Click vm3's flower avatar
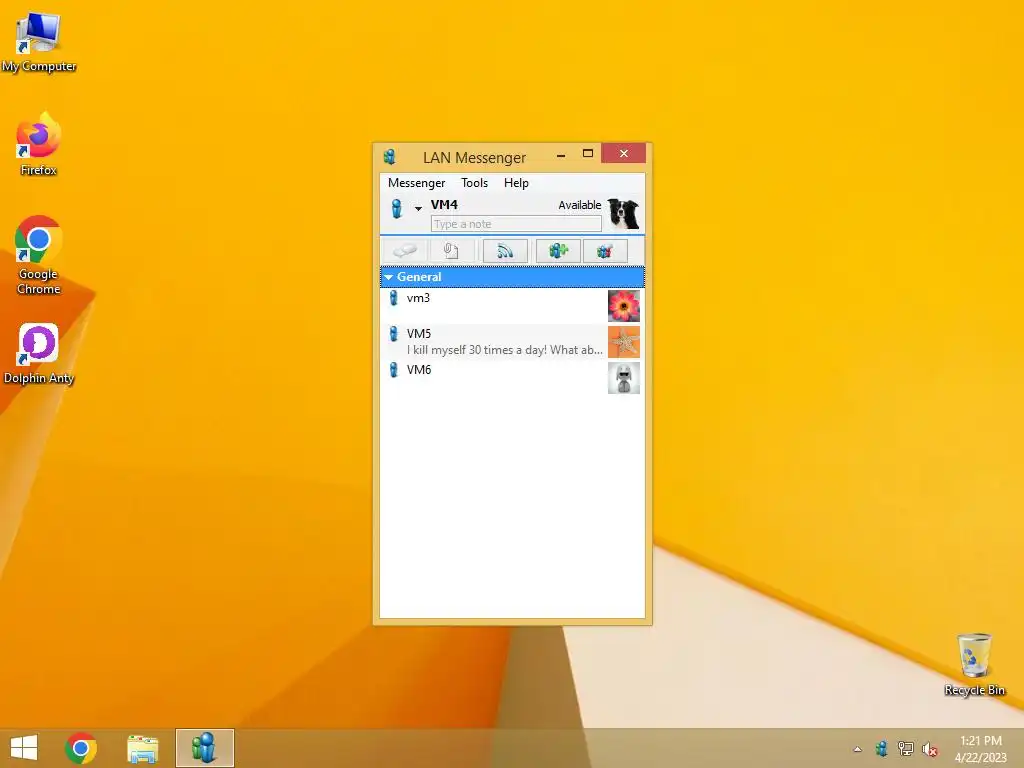The image size is (1024, 768). click(x=624, y=306)
